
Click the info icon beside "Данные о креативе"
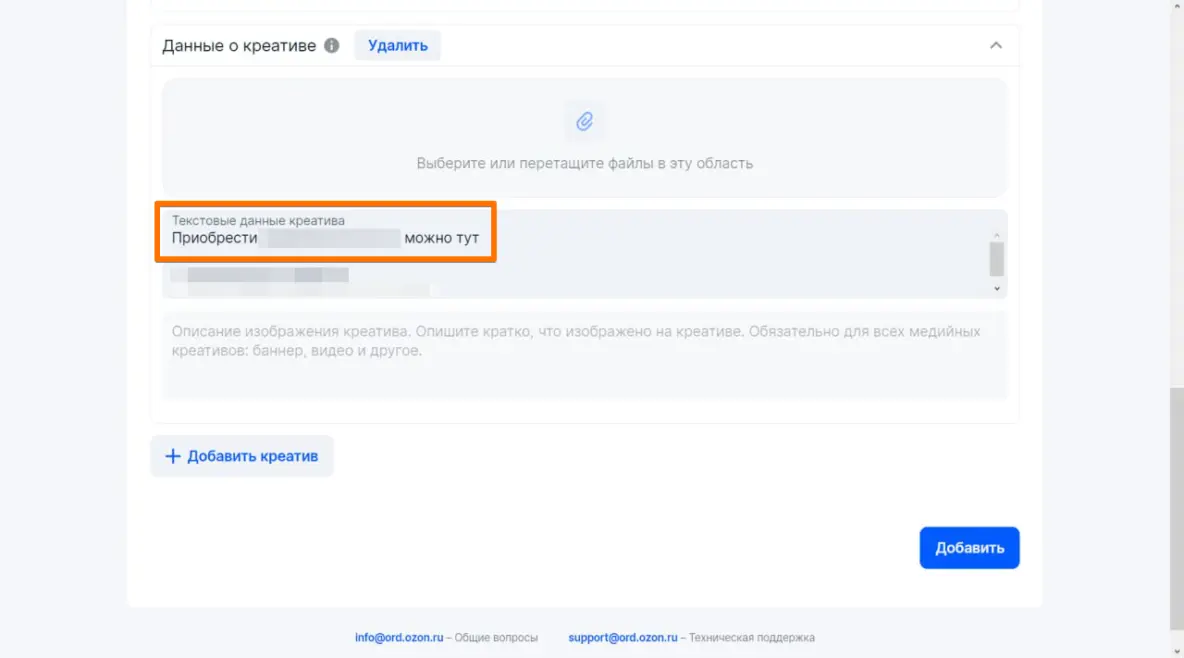click(x=332, y=46)
